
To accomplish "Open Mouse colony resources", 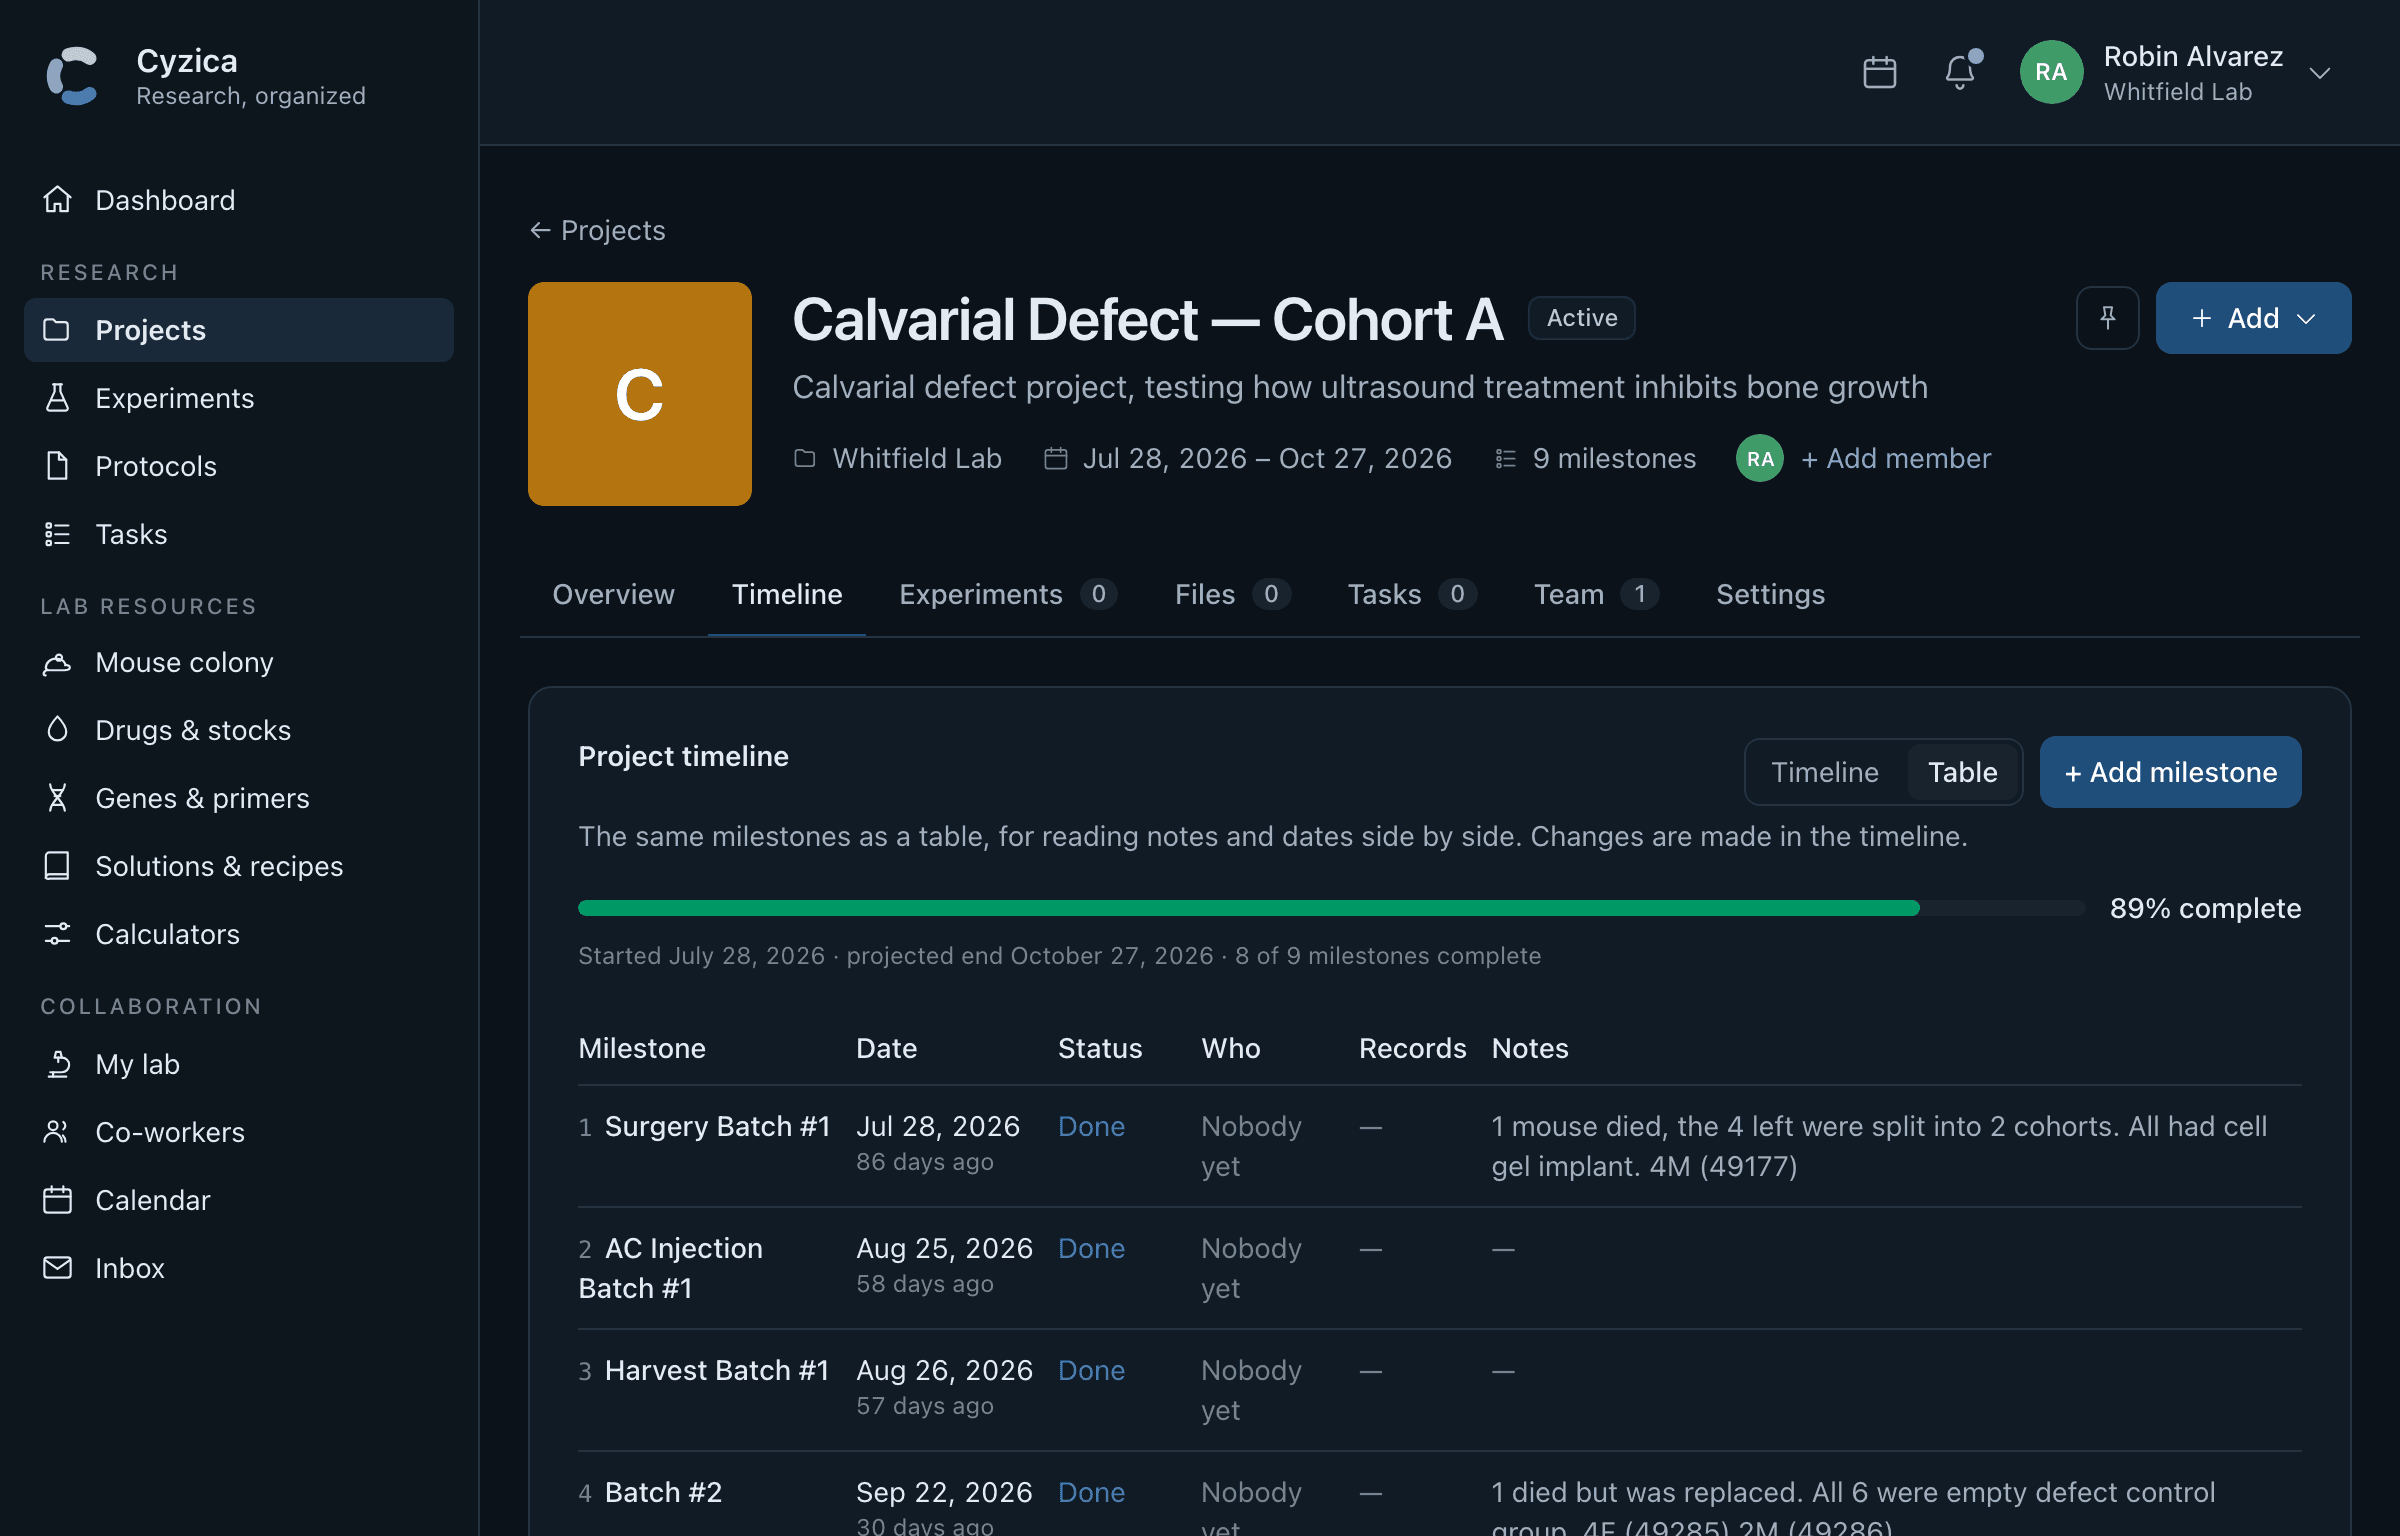I will pyautogui.click(x=238, y=662).
